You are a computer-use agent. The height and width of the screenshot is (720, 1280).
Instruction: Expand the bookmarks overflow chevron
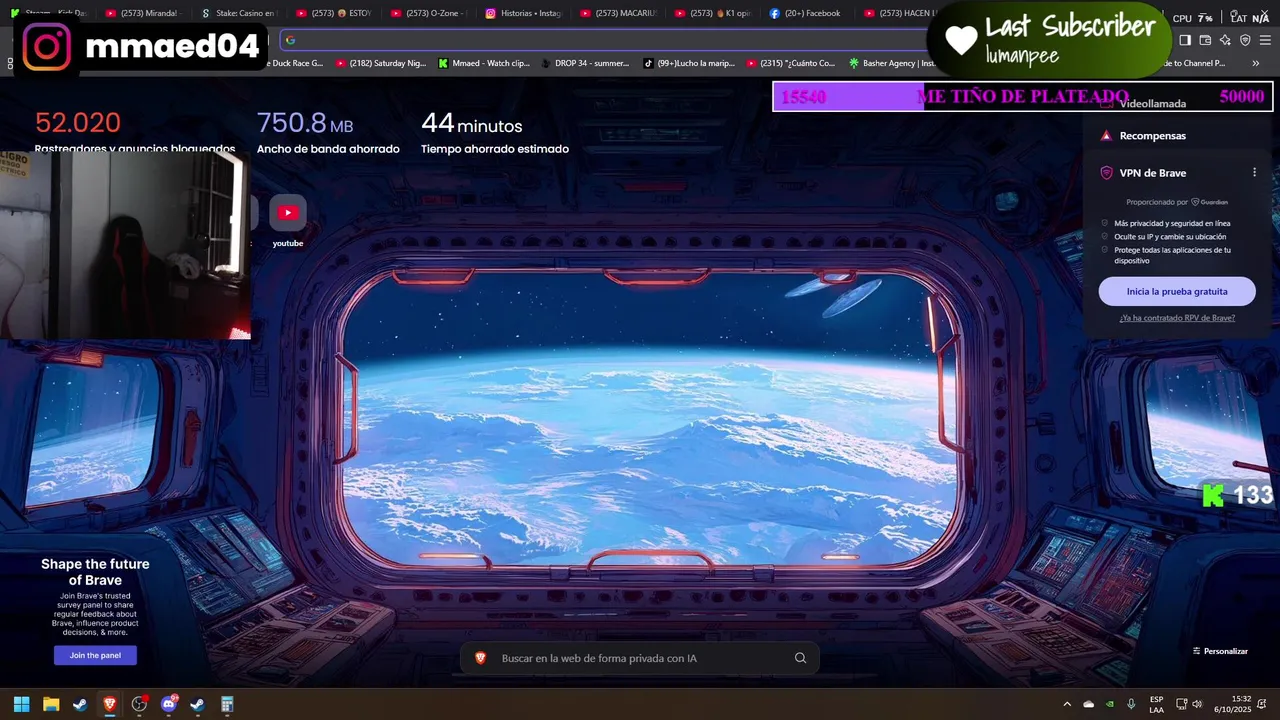pos(1256,63)
